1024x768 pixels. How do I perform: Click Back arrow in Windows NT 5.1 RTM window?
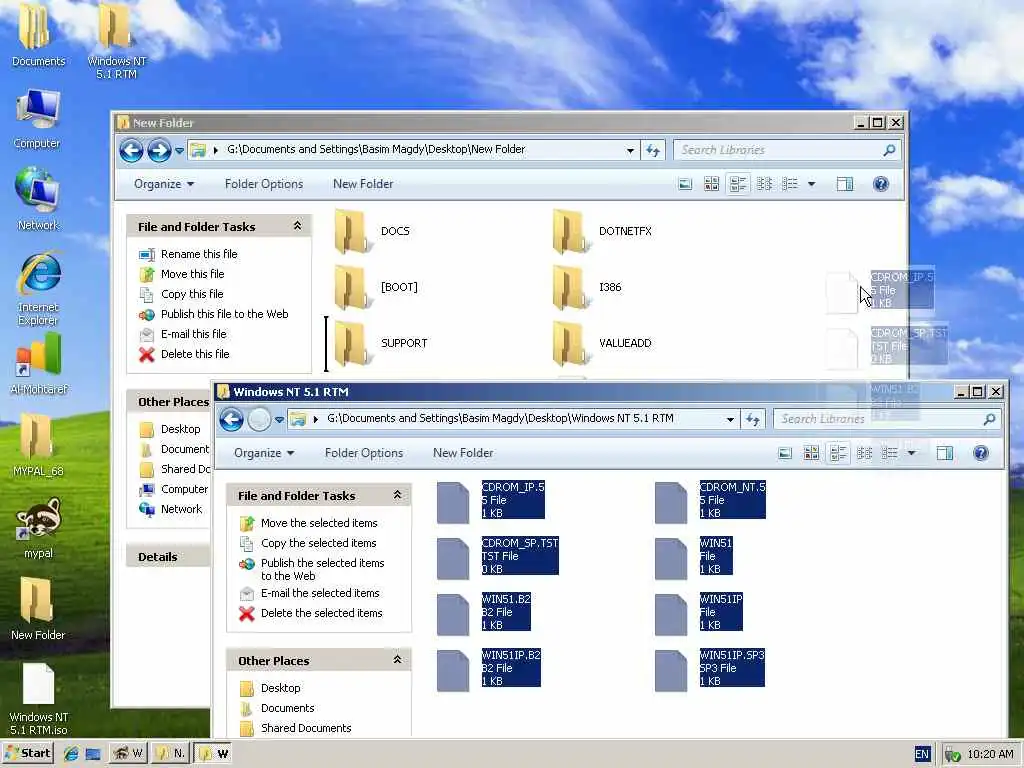pyautogui.click(x=231, y=419)
